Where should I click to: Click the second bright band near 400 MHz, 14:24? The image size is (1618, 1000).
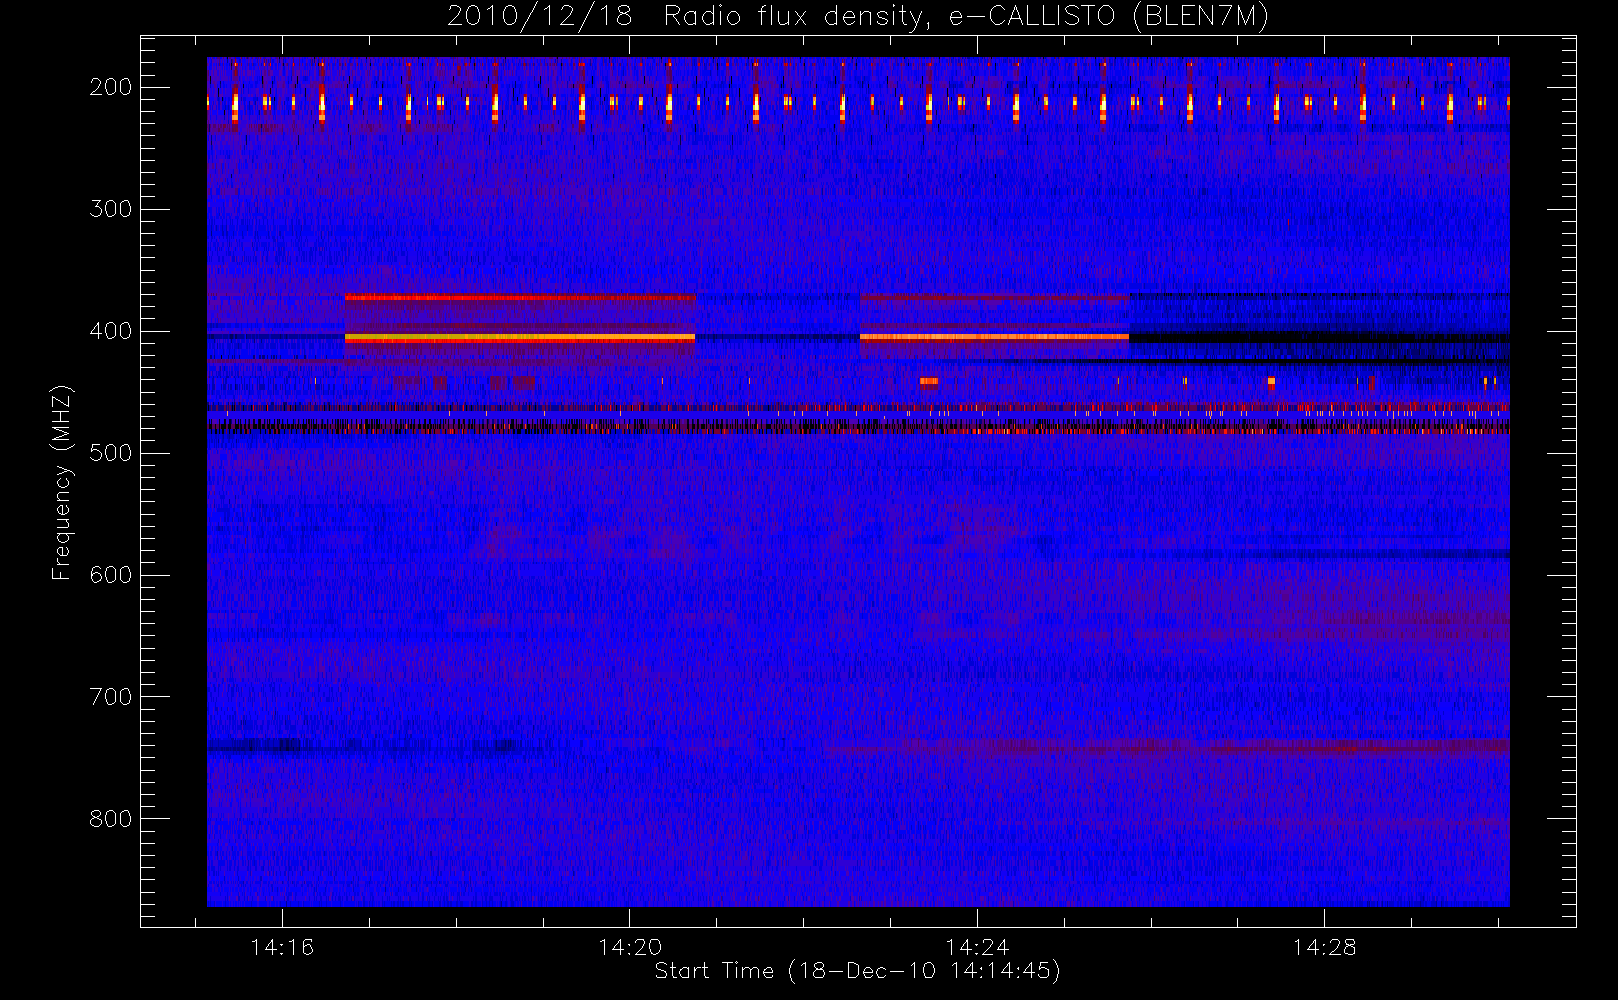(x=994, y=337)
